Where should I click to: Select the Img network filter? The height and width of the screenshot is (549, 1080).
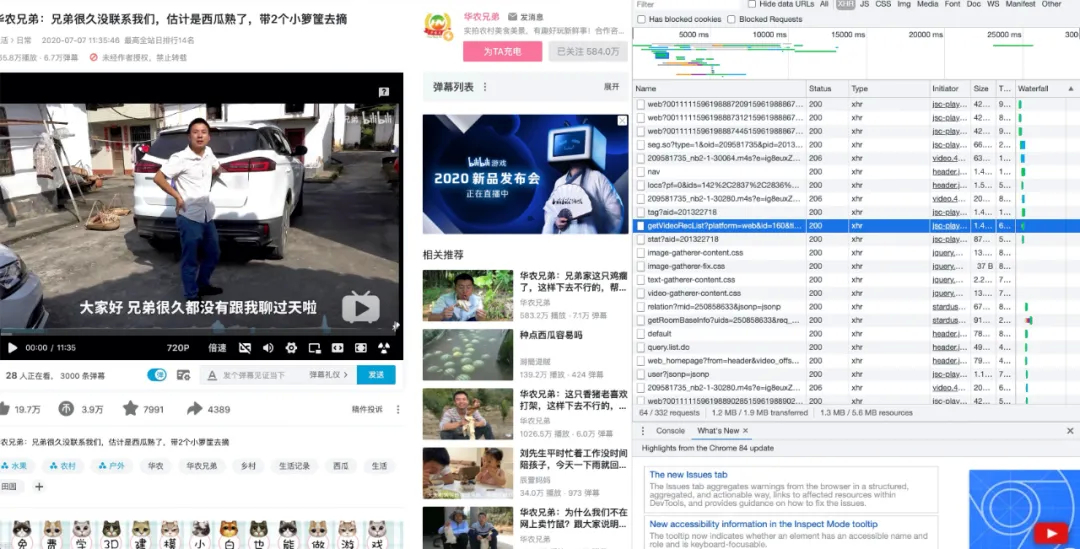(x=904, y=4)
